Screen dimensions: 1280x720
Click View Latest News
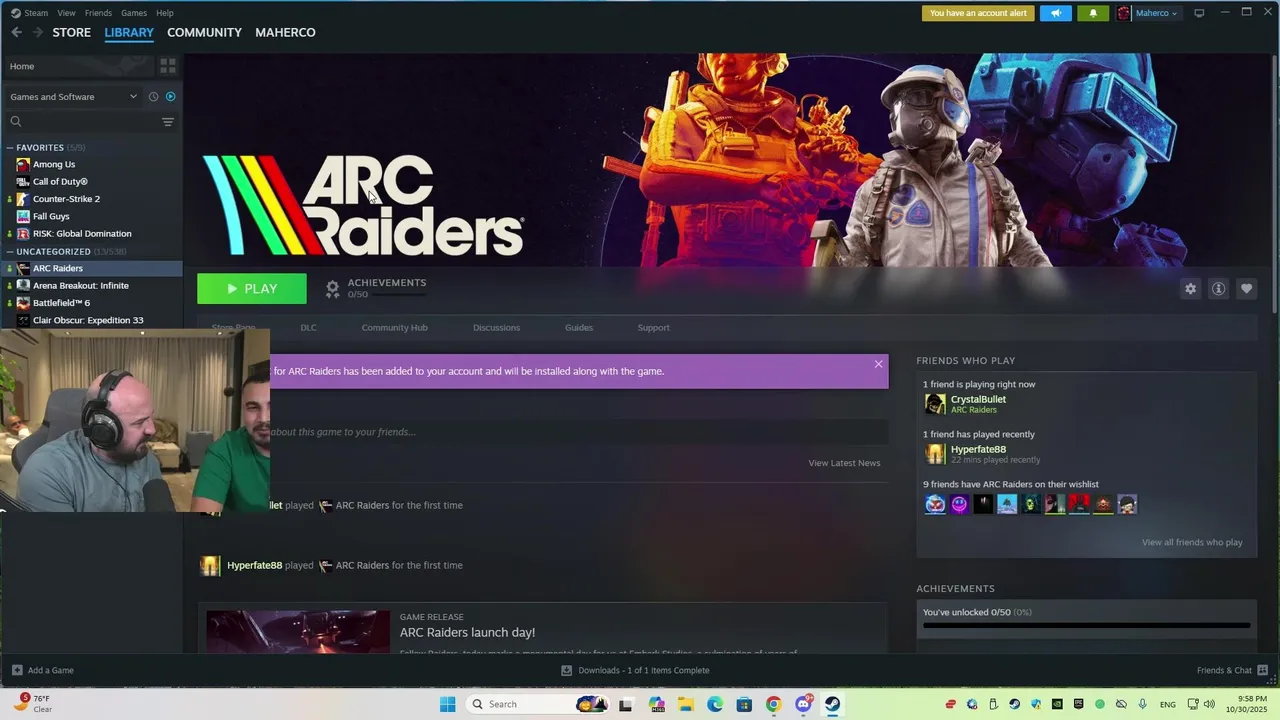tap(844, 463)
